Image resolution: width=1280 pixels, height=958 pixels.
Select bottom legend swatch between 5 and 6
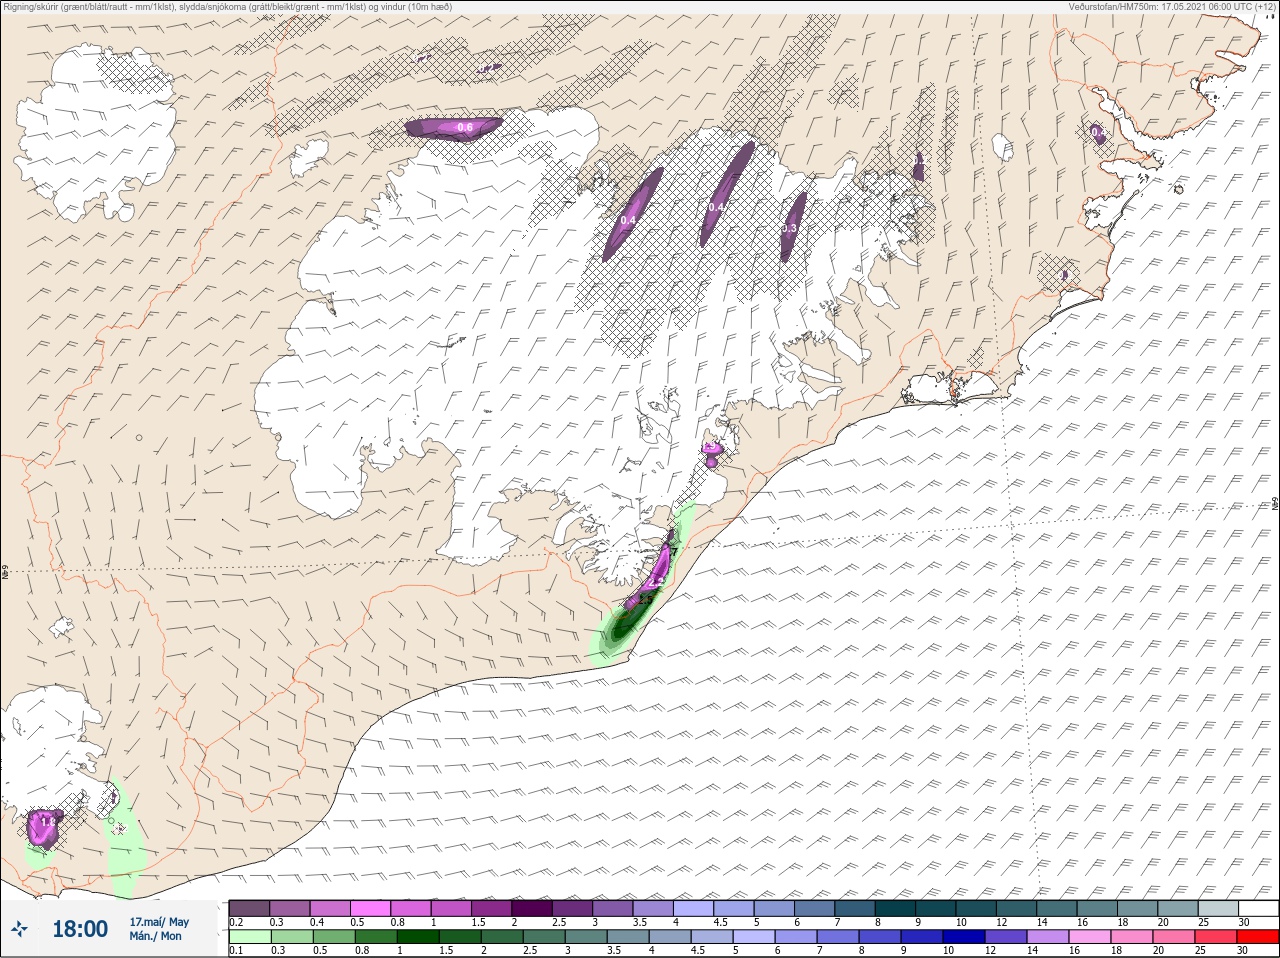point(754,937)
